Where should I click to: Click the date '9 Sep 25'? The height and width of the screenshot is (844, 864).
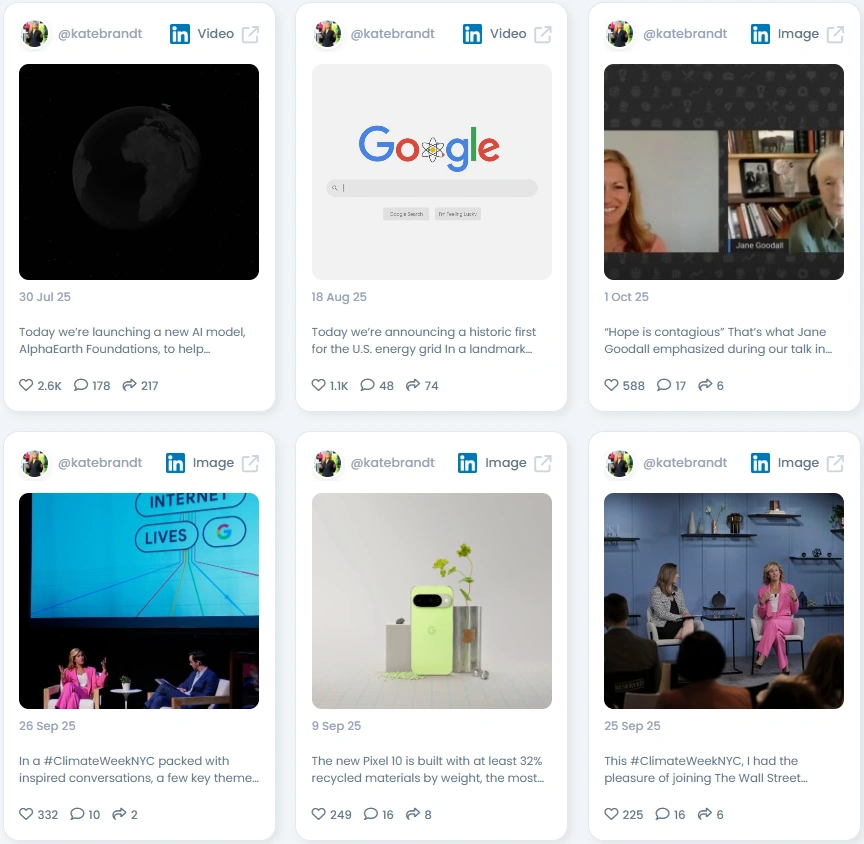coord(336,726)
